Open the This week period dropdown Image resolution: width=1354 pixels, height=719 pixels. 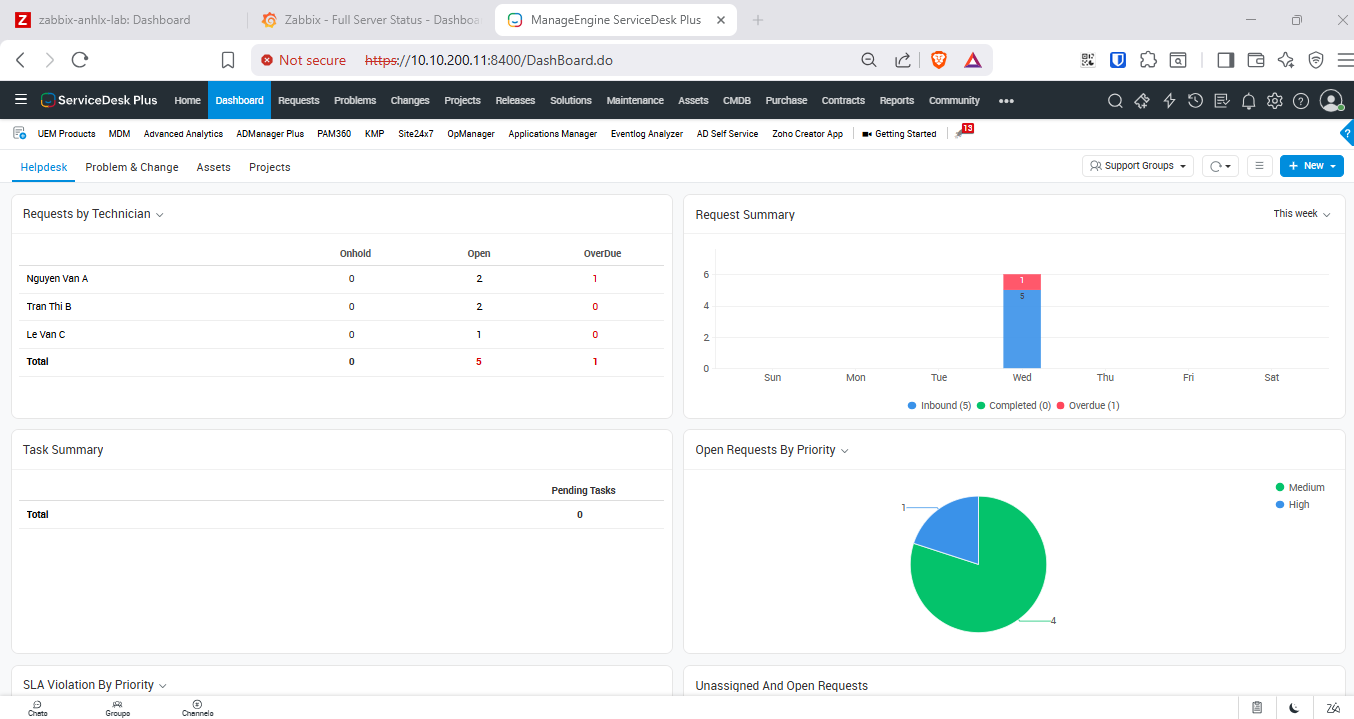click(x=1301, y=214)
